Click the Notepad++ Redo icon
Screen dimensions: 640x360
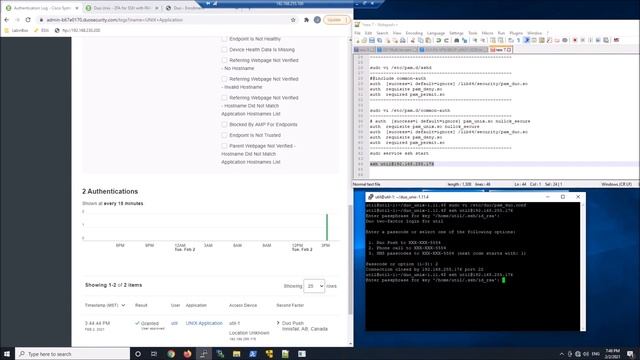coord(446,40)
